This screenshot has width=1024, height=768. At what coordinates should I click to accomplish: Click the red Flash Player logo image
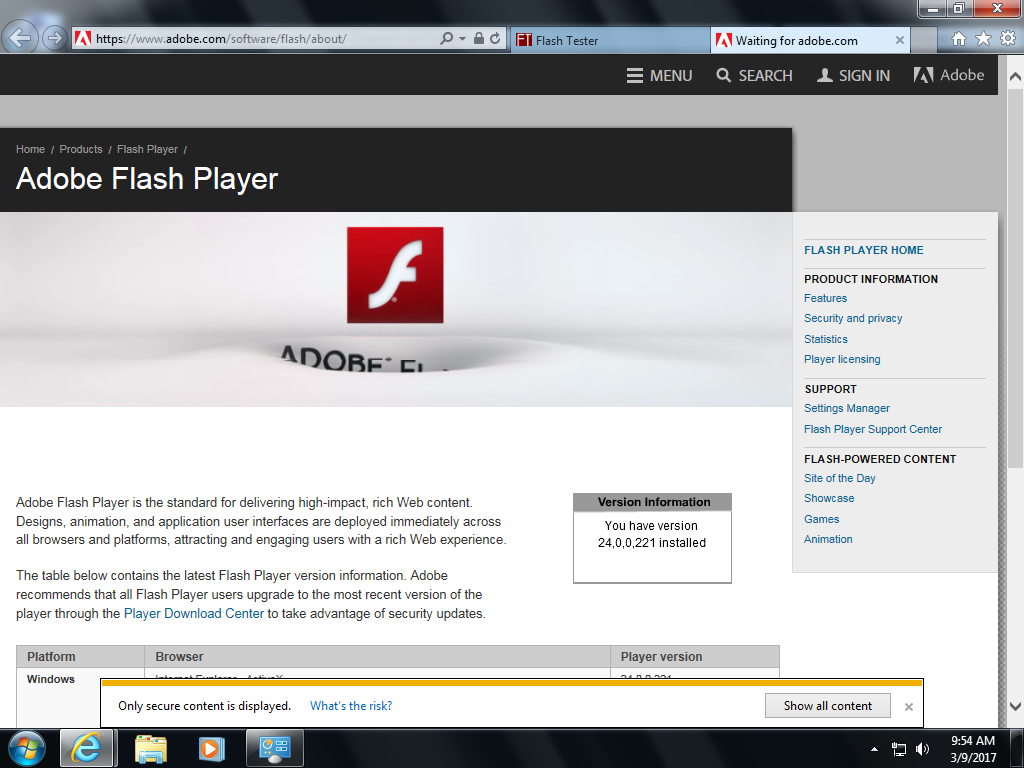coord(395,275)
